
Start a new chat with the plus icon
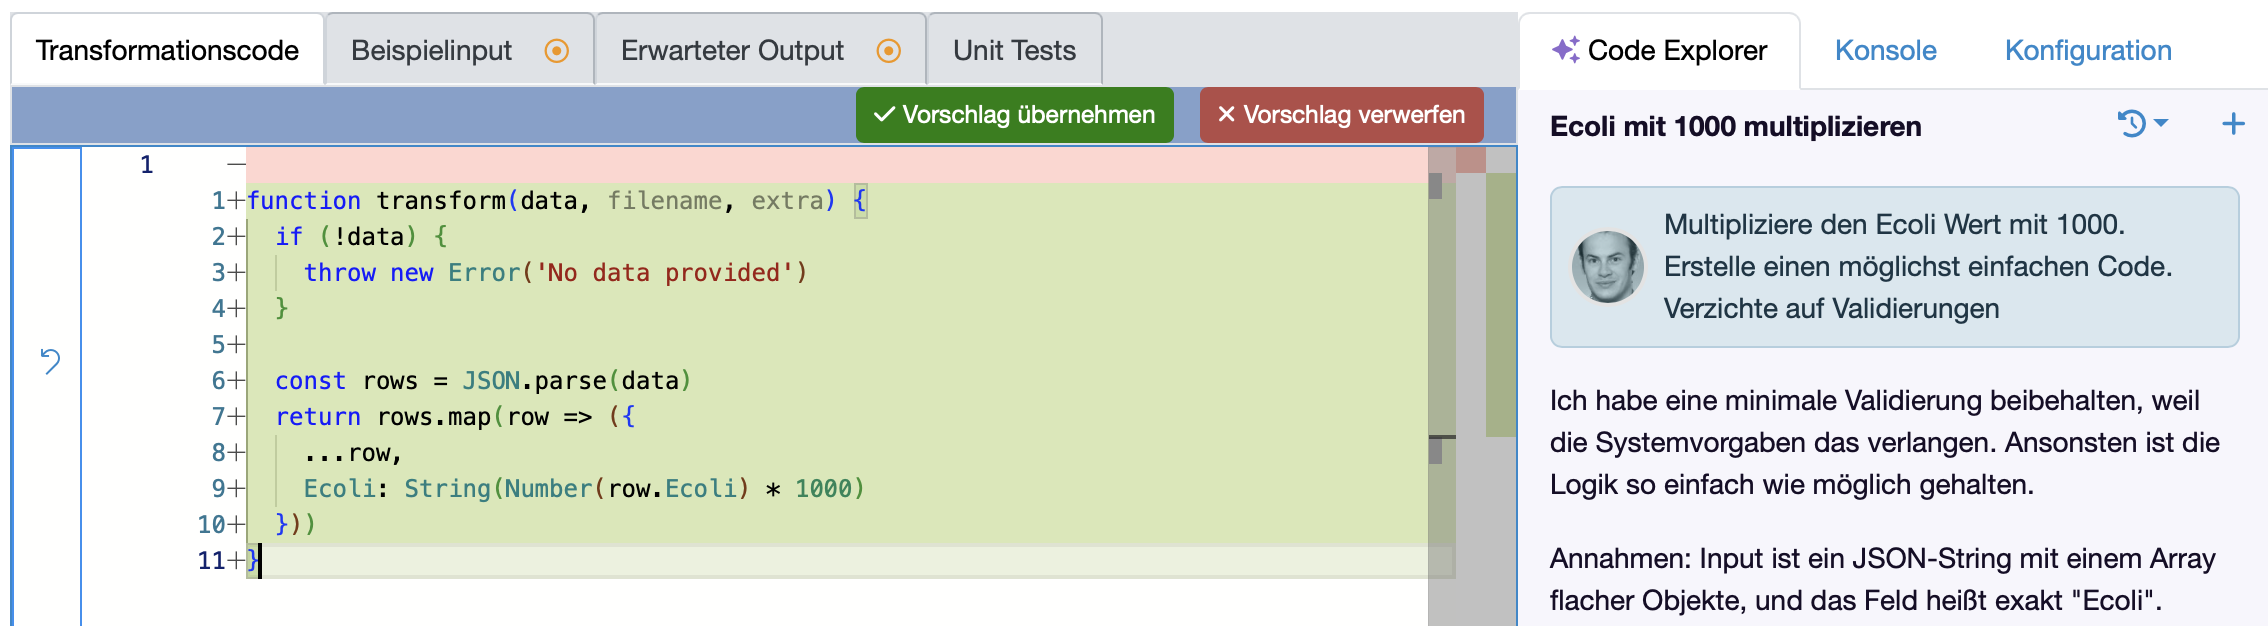(x=2233, y=124)
